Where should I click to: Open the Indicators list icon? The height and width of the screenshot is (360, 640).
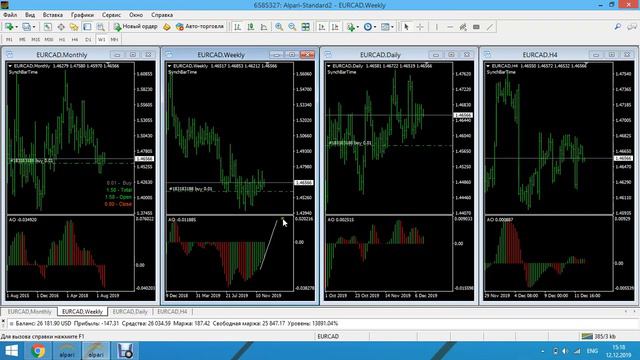(351, 27)
